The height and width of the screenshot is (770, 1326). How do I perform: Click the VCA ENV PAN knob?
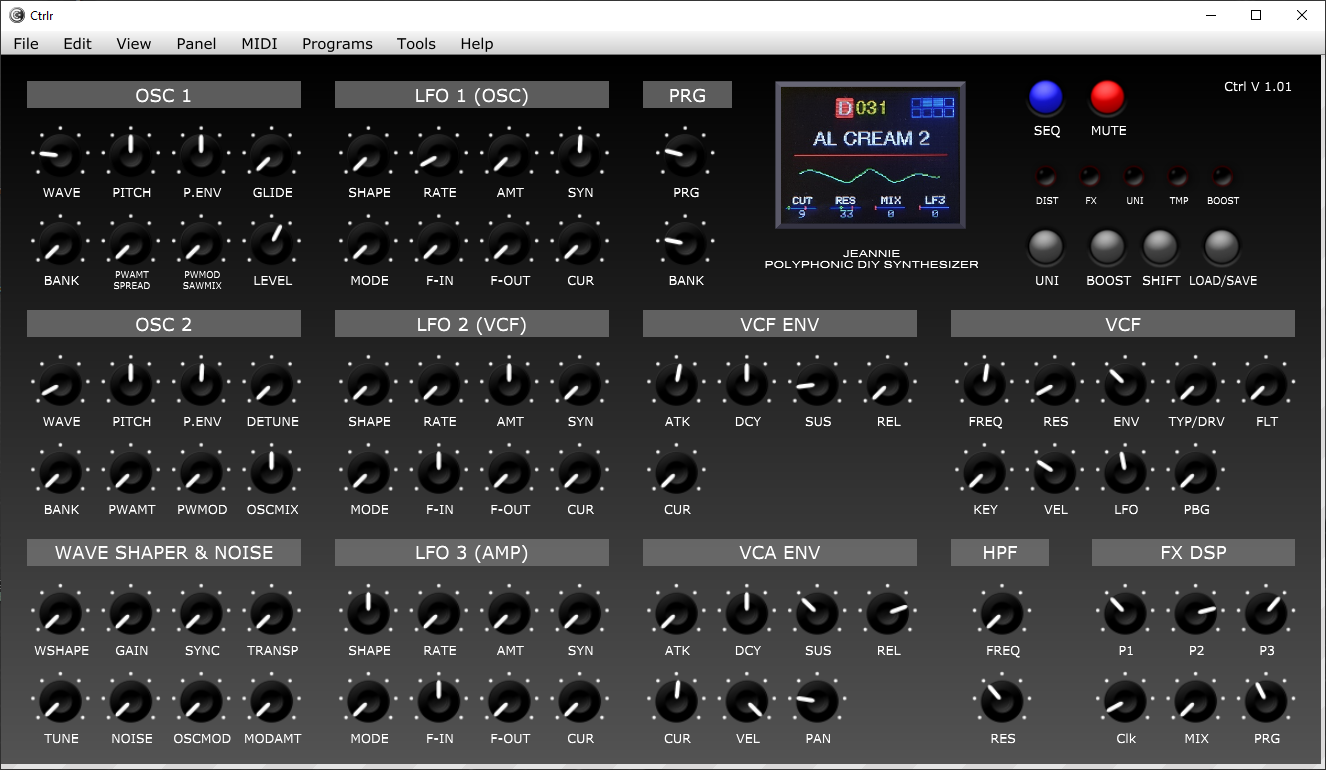coord(817,702)
